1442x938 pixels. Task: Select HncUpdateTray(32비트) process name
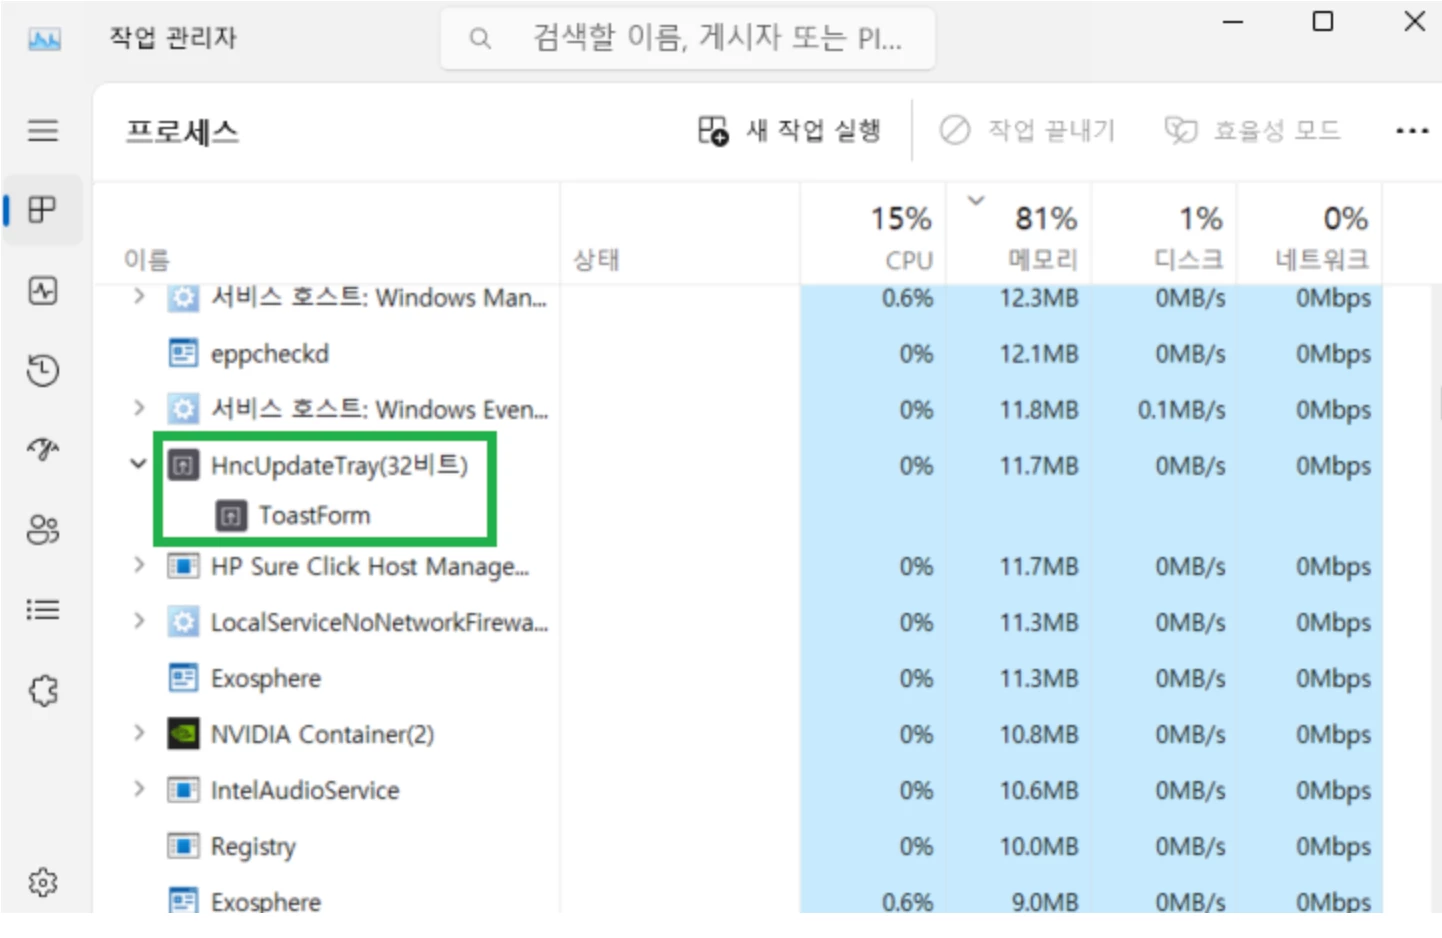point(339,465)
